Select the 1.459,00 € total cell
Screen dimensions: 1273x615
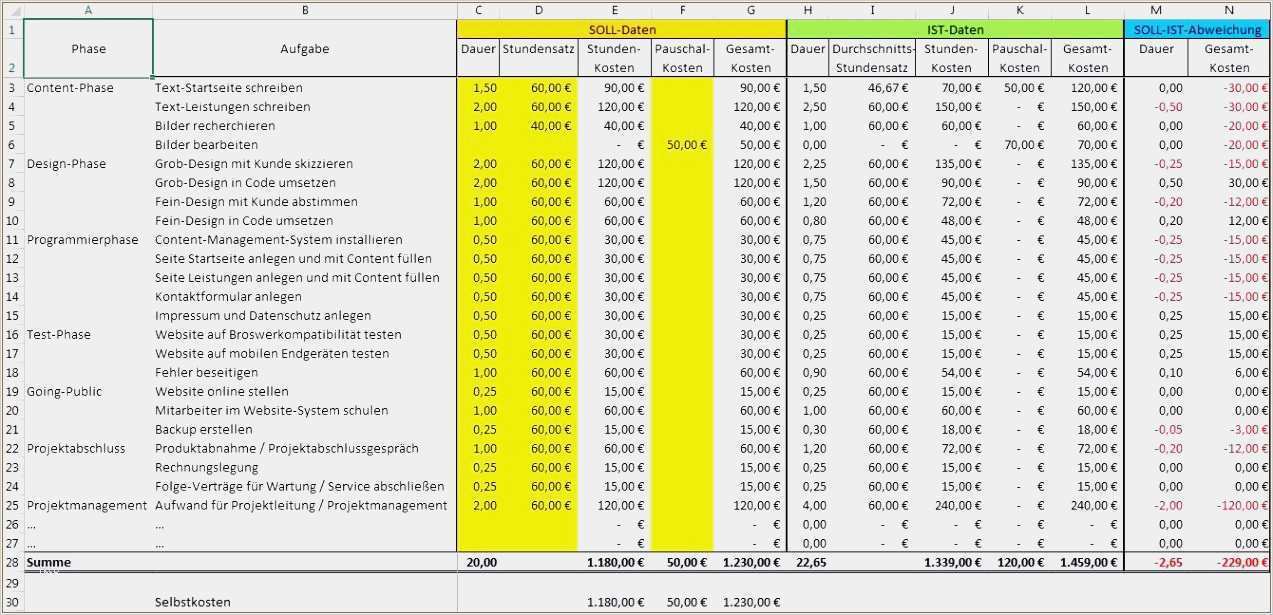1087,562
